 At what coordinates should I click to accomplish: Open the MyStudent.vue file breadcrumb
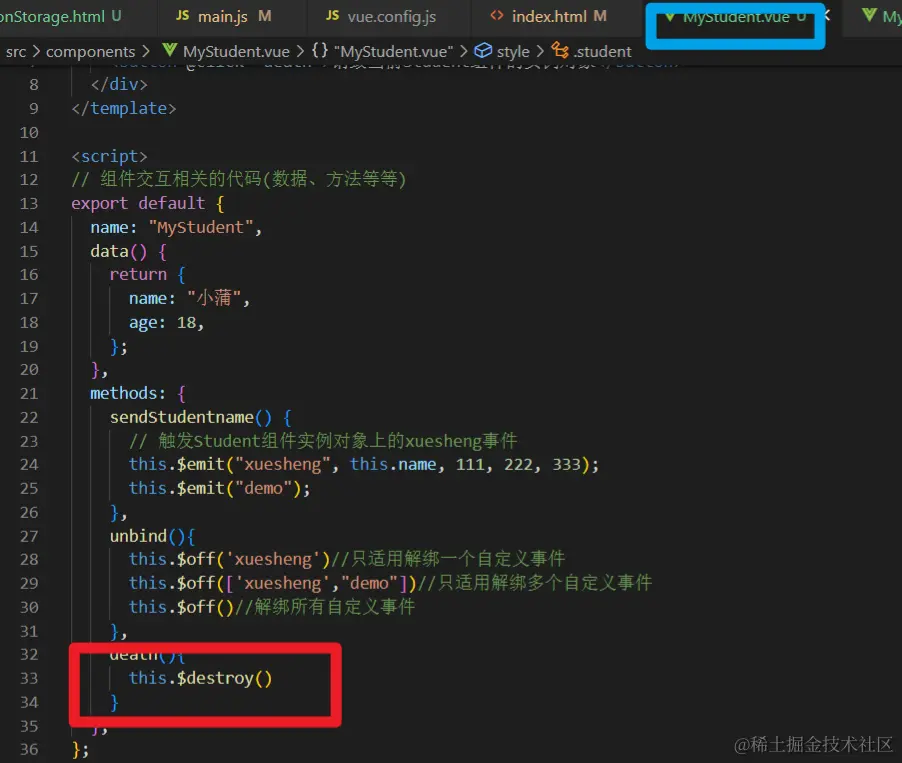click(x=236, y=52)
